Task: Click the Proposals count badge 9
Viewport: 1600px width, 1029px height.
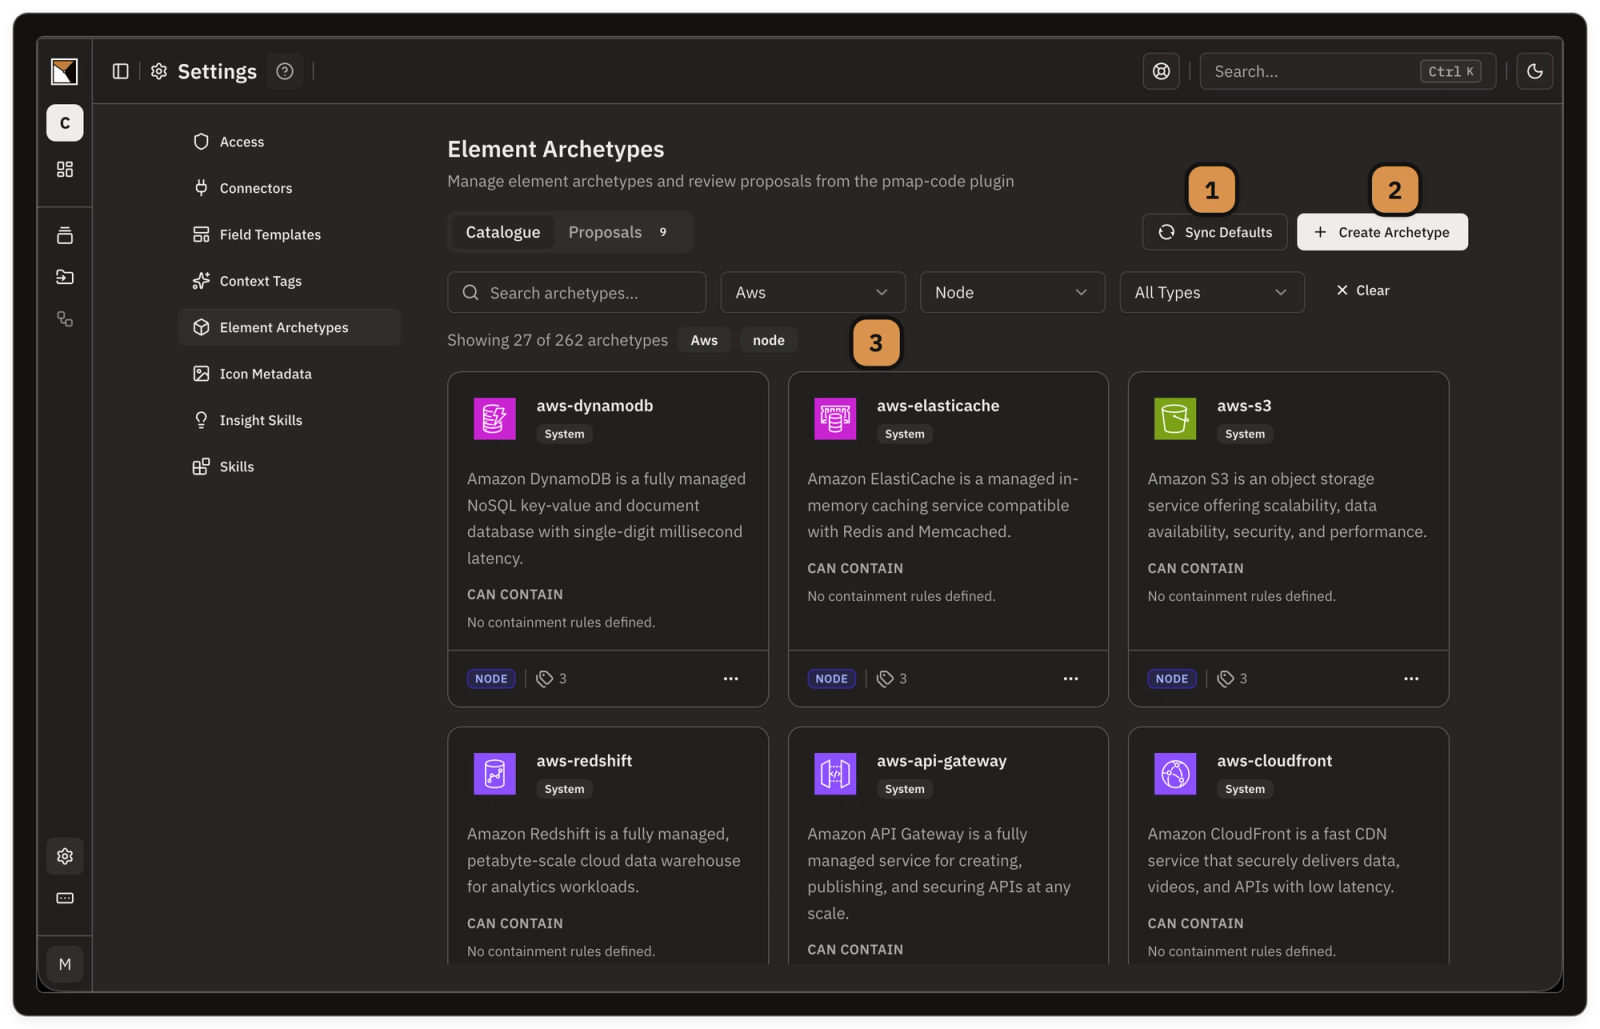Action: 663,232
